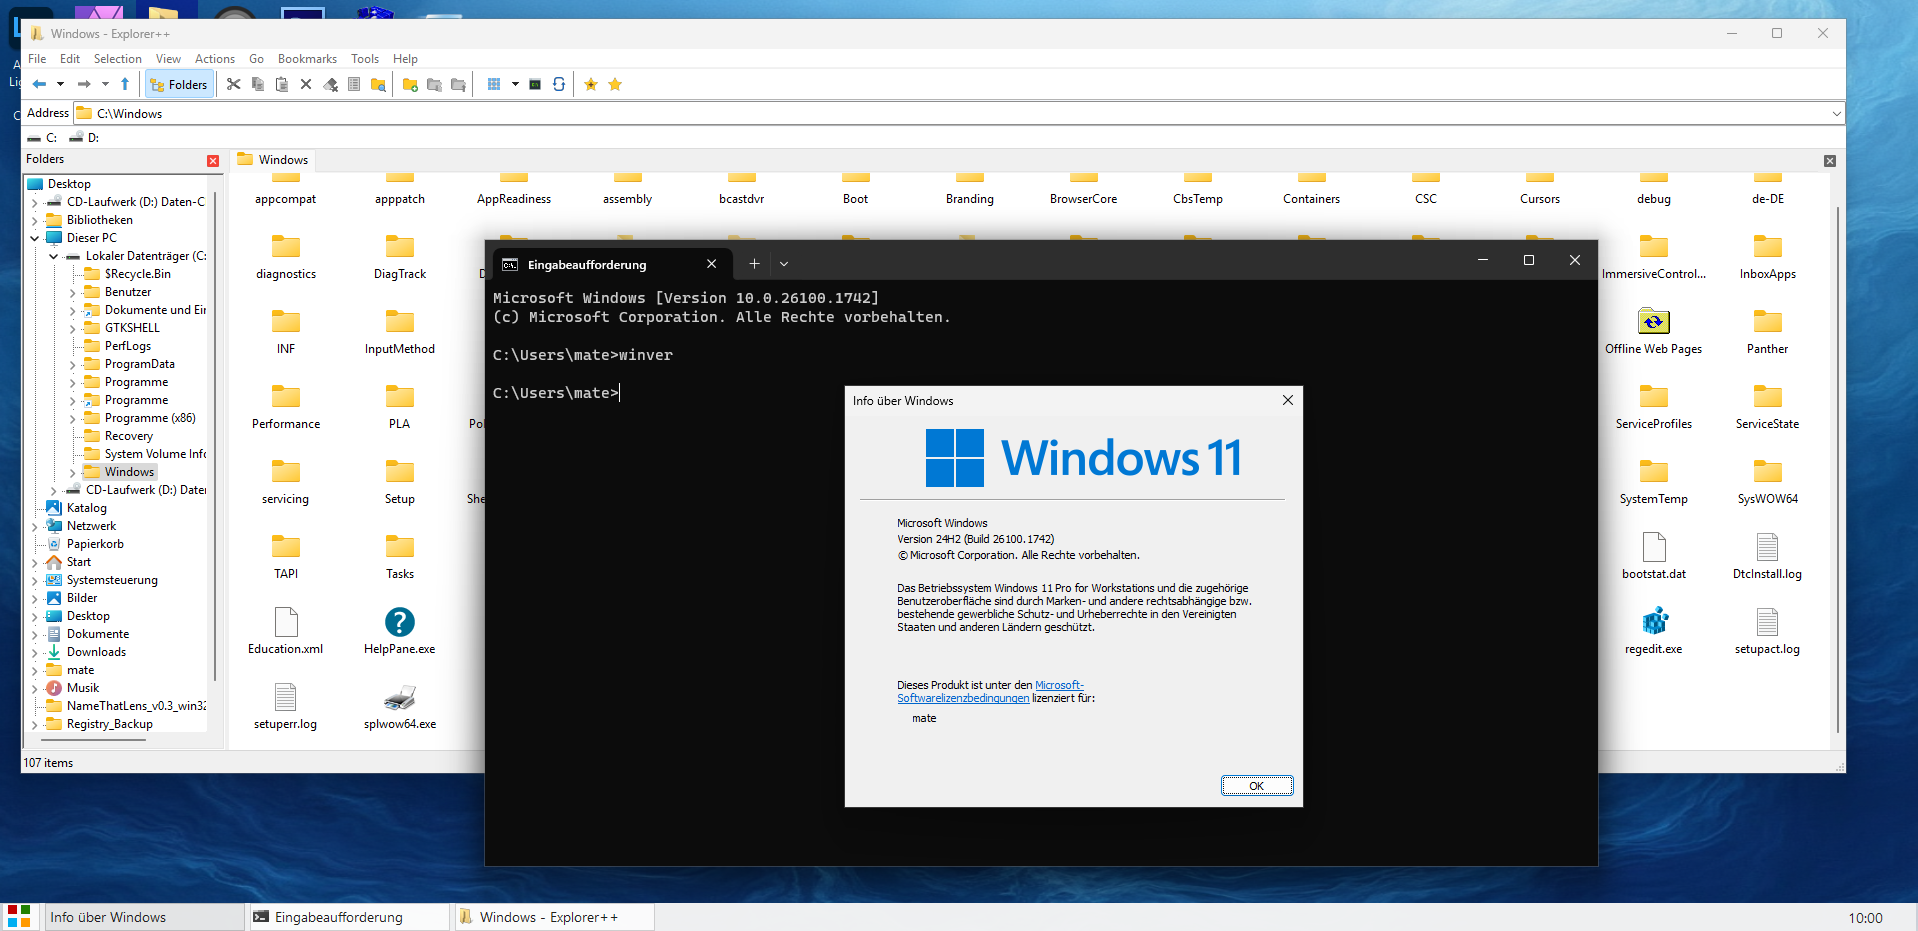This screenshot has width=1918, height=931.
Task: Close the Info über Windows dialog
Action: 1288,400
